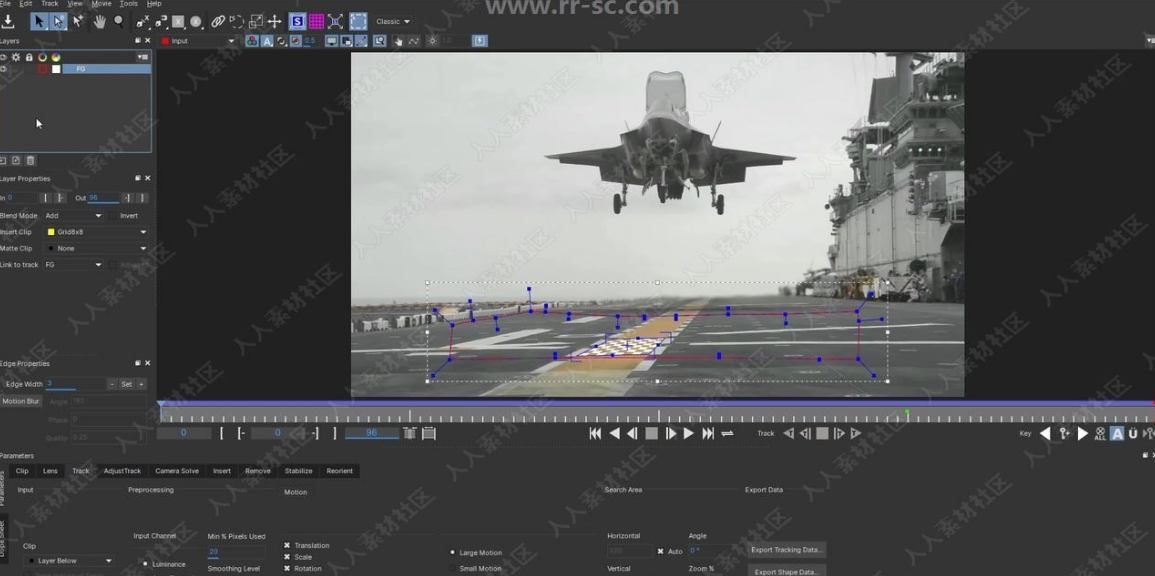Viewport: 1155px width, 576px height.
Task: Delete layer with trash icon
Action: pyautogui.click(x=30, y=161)
